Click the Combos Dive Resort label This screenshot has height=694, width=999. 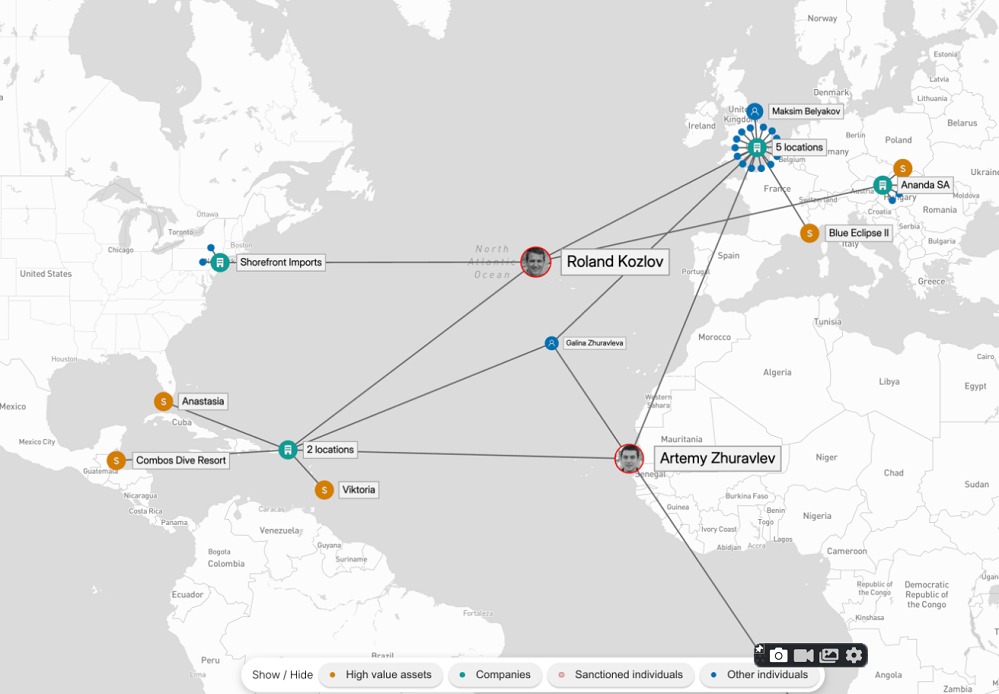pyautogui.click(x=181, y=460)
